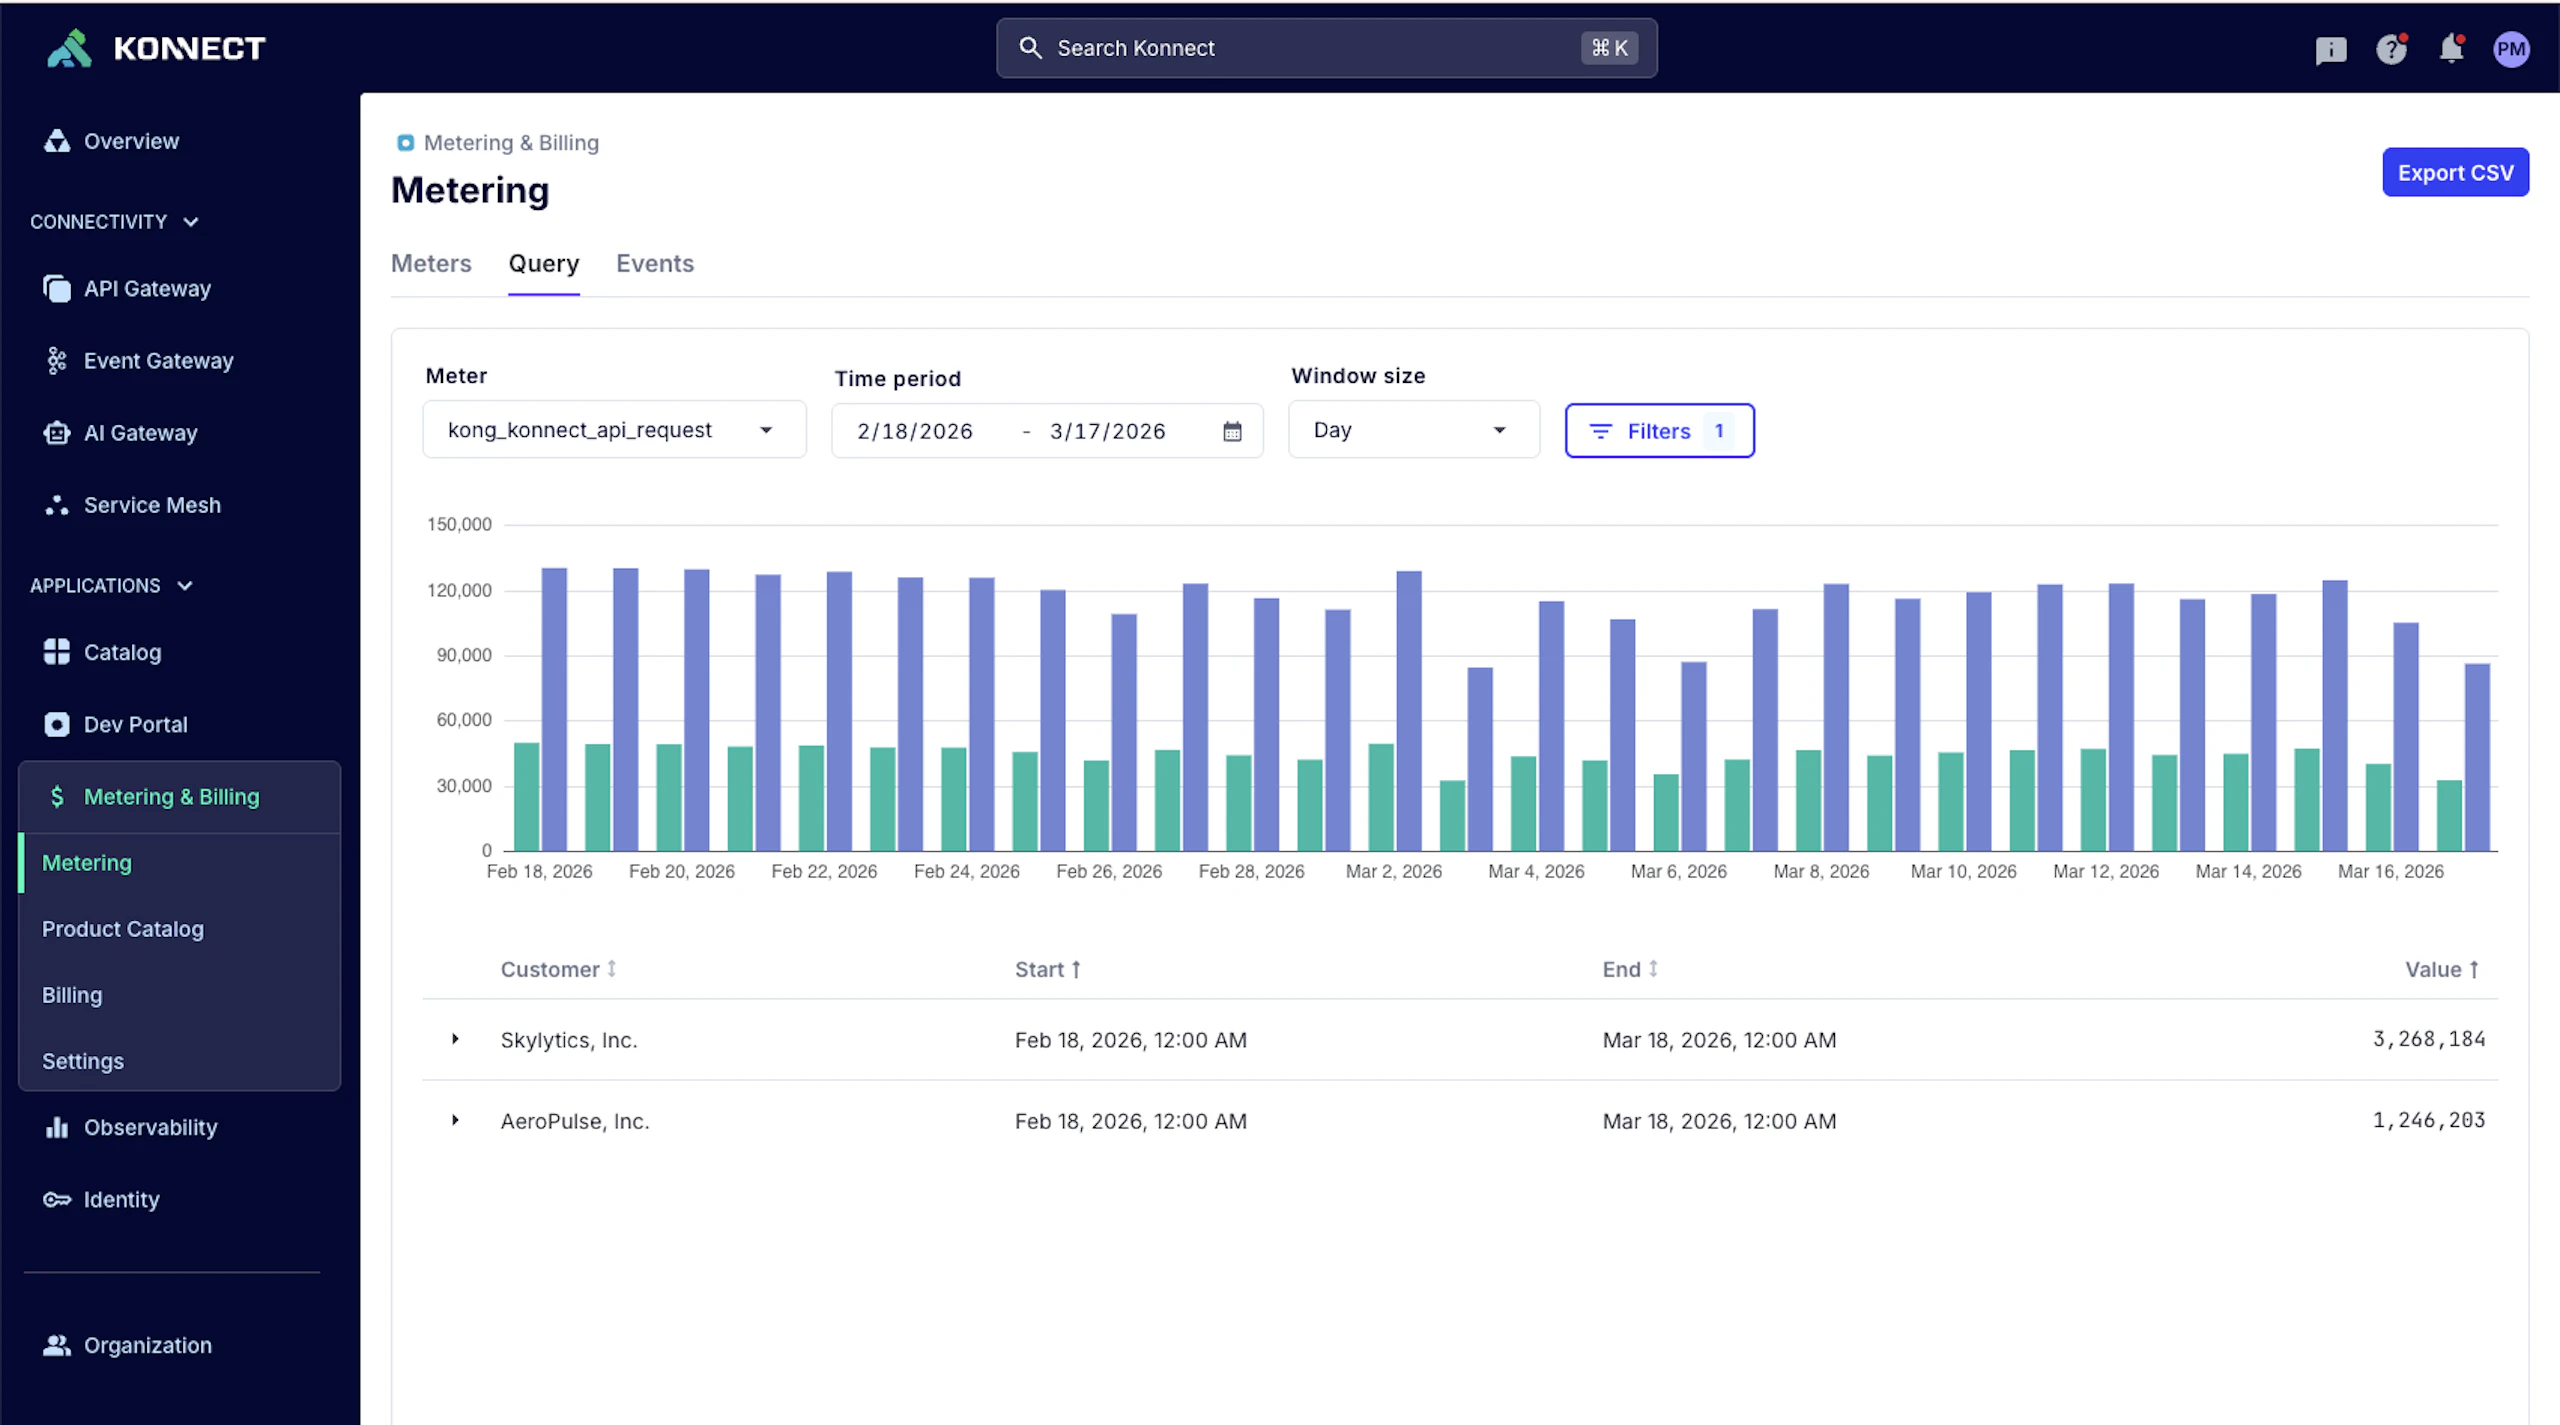2560x1425 pixels.
Task: Click the Konnect logo
Action: tap(156, 48)
